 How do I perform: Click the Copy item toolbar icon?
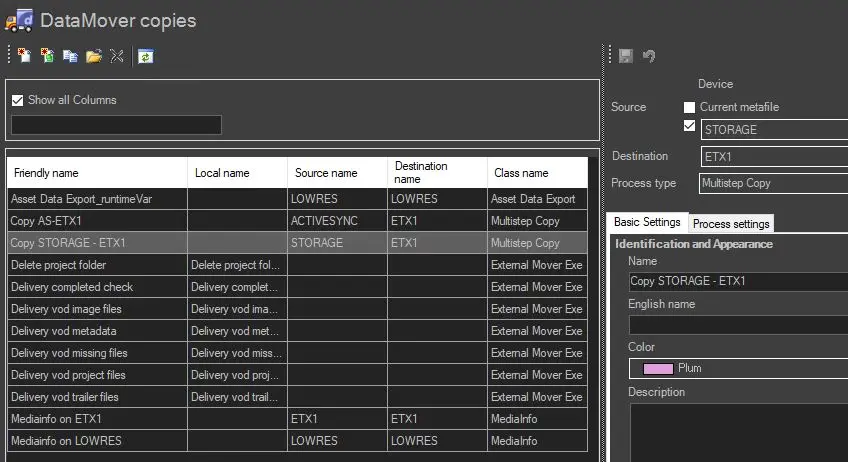click(70, 56)
